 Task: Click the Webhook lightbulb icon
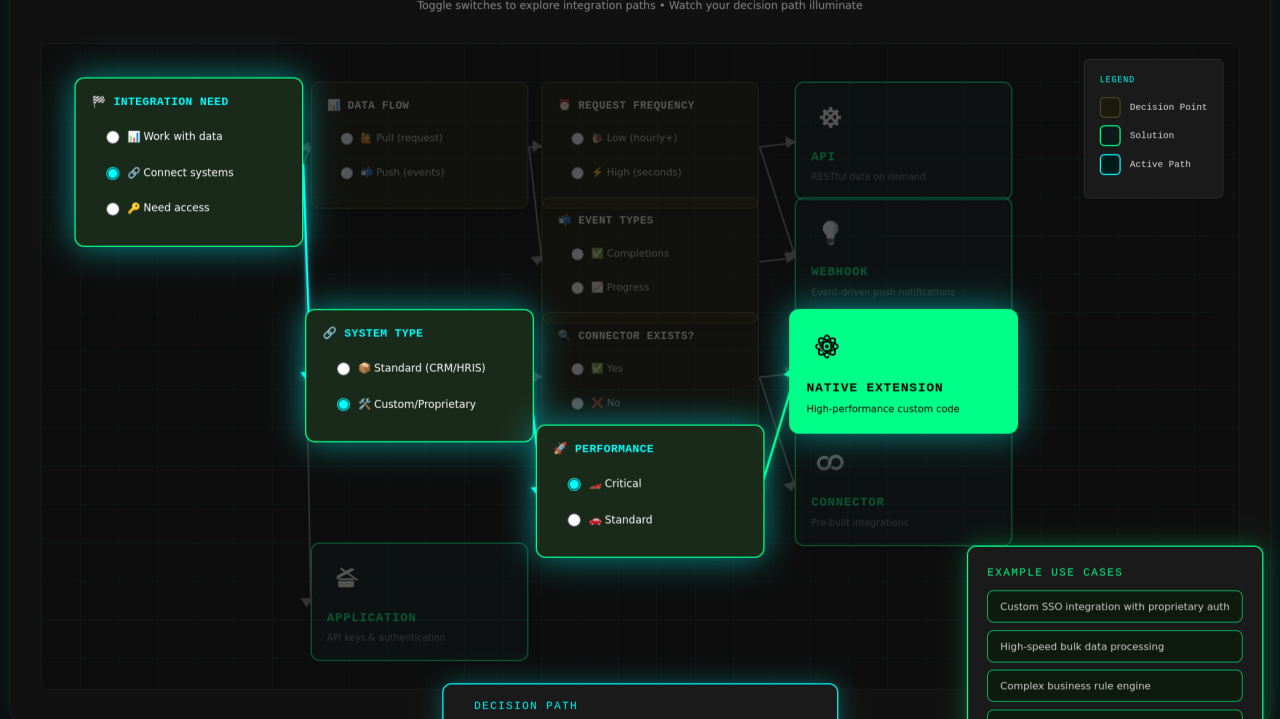[x=830, y=232]
